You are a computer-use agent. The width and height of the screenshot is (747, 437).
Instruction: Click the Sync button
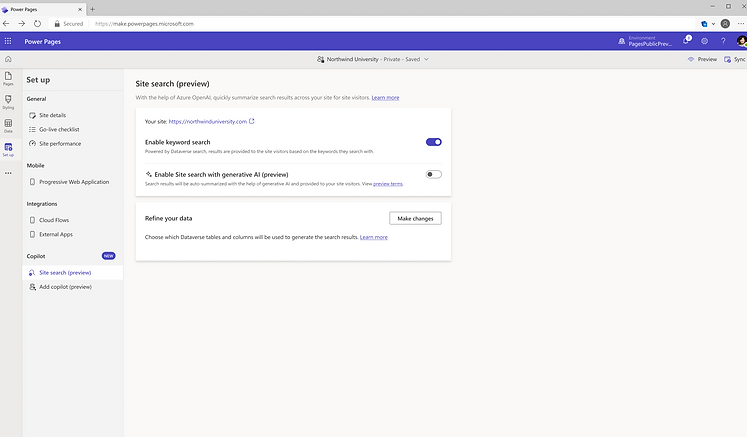click(x=735, y=60)
